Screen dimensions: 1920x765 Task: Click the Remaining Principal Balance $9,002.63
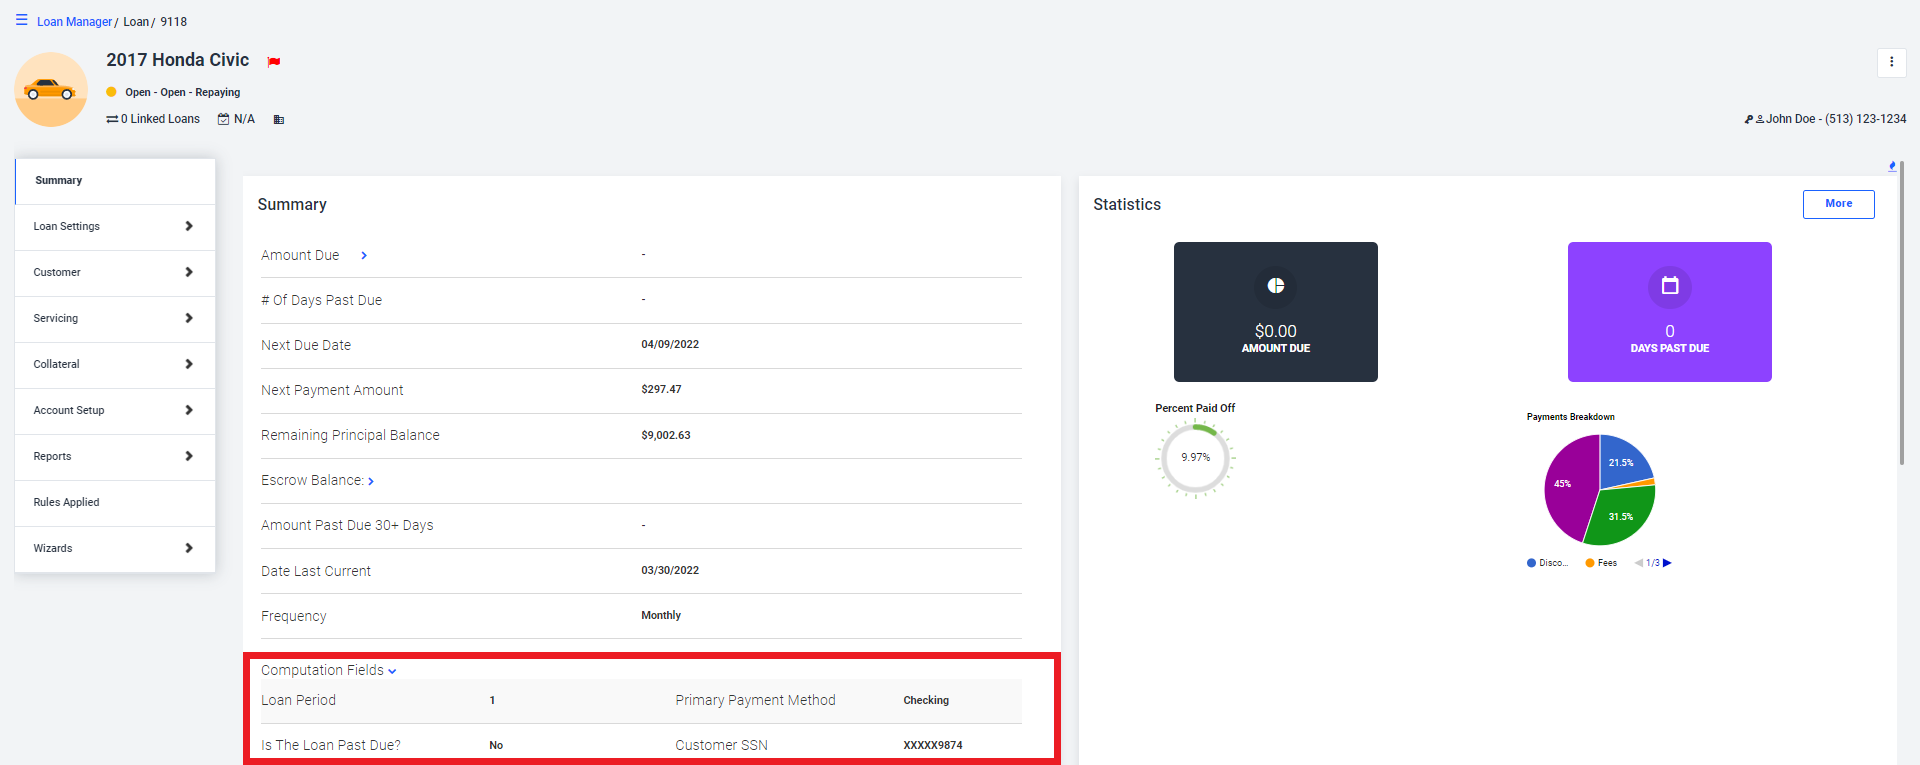pos(666,436)
